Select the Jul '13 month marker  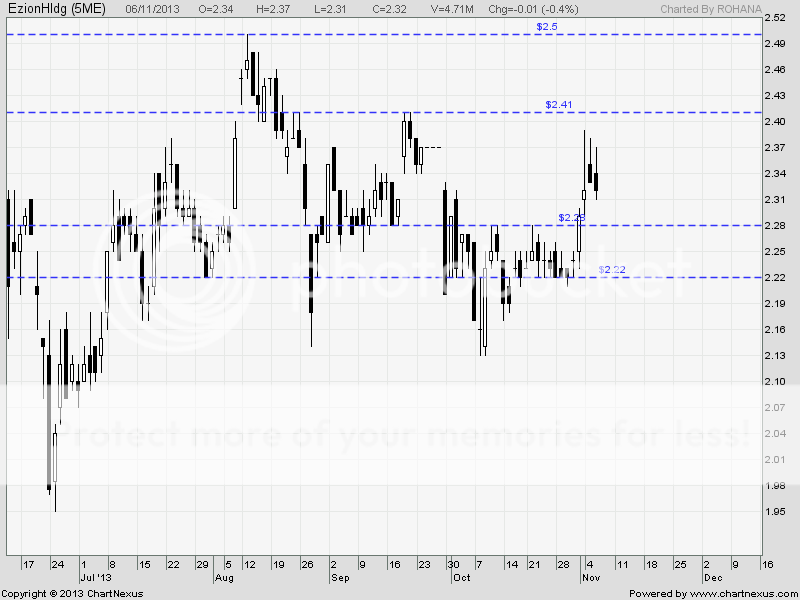[91, 578]
